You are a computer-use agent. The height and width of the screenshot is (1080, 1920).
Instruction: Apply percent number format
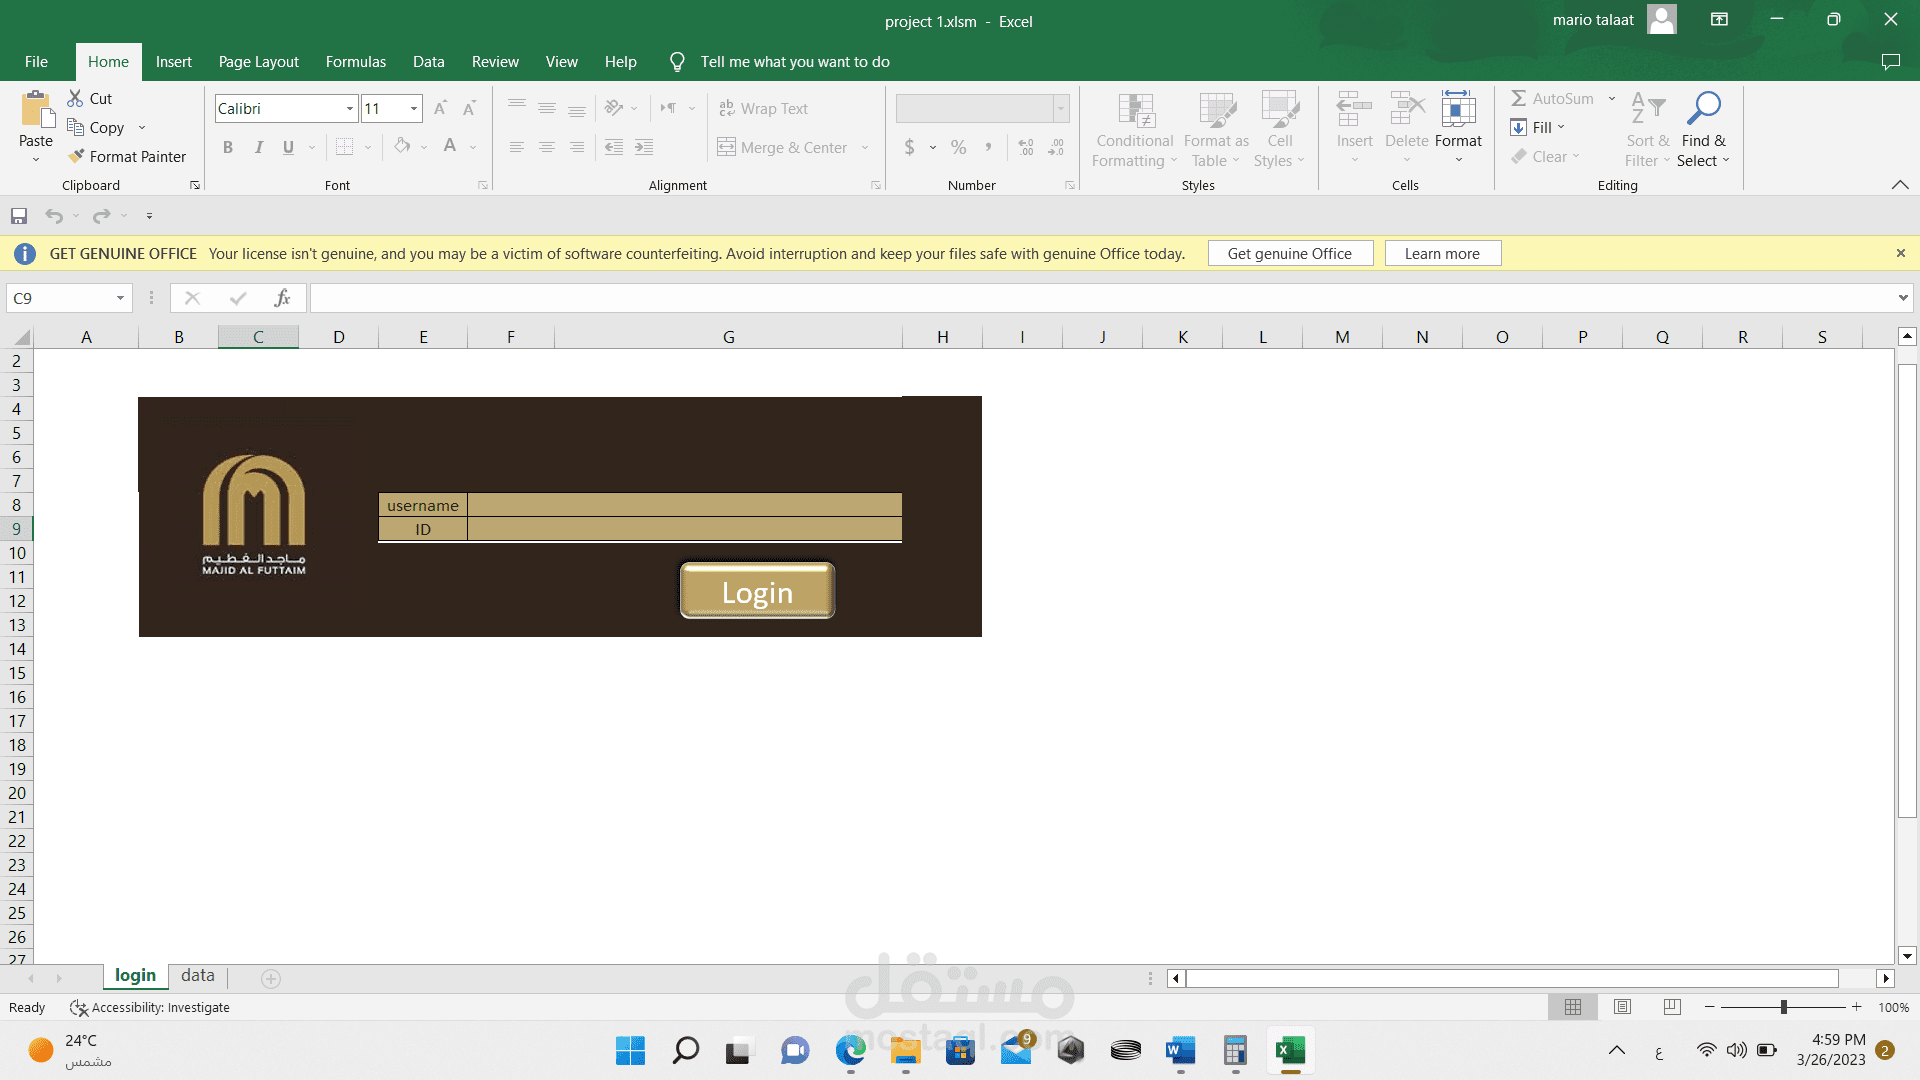point(957,147)
